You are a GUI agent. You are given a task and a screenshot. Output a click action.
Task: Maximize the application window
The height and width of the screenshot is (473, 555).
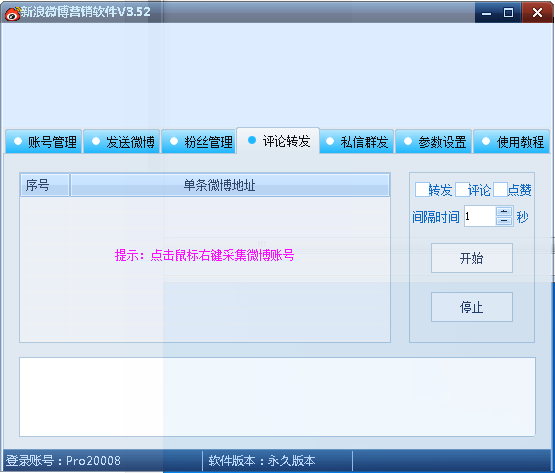pos(509,13)
